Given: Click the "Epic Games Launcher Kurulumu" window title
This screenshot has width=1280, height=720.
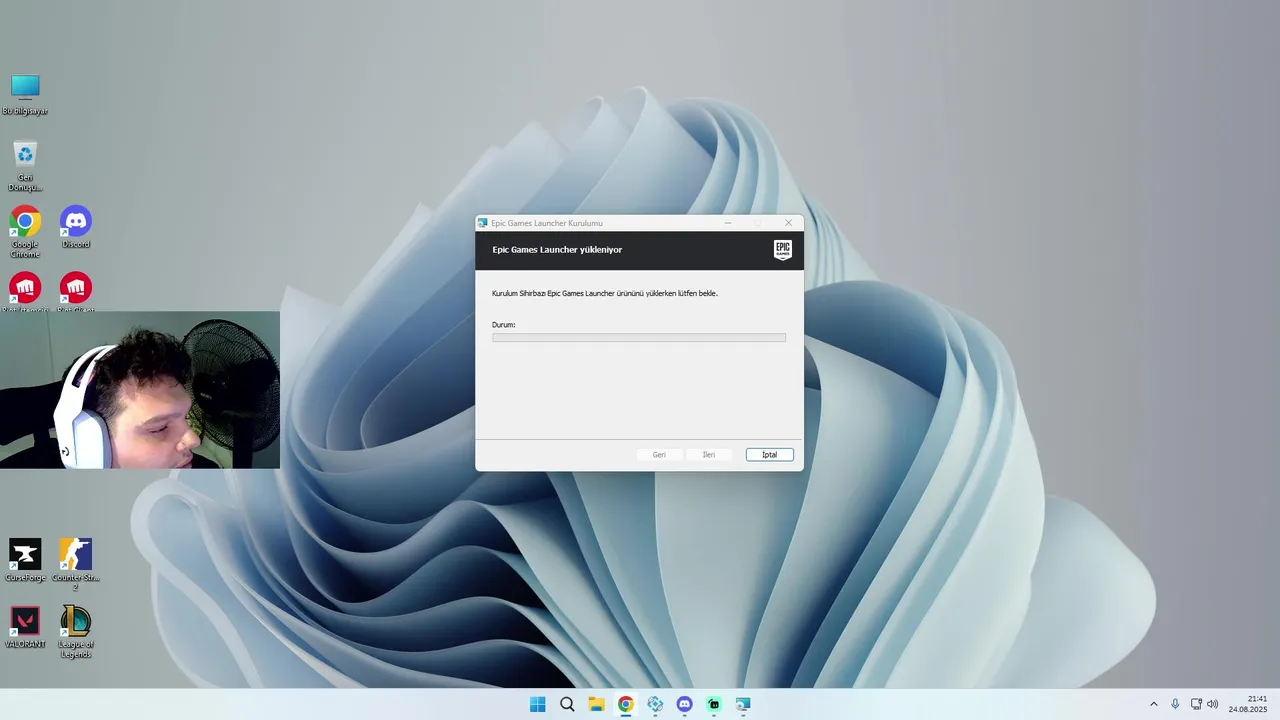Looking at the screenshot, I should pyautogui.click(x=547, y=223).
